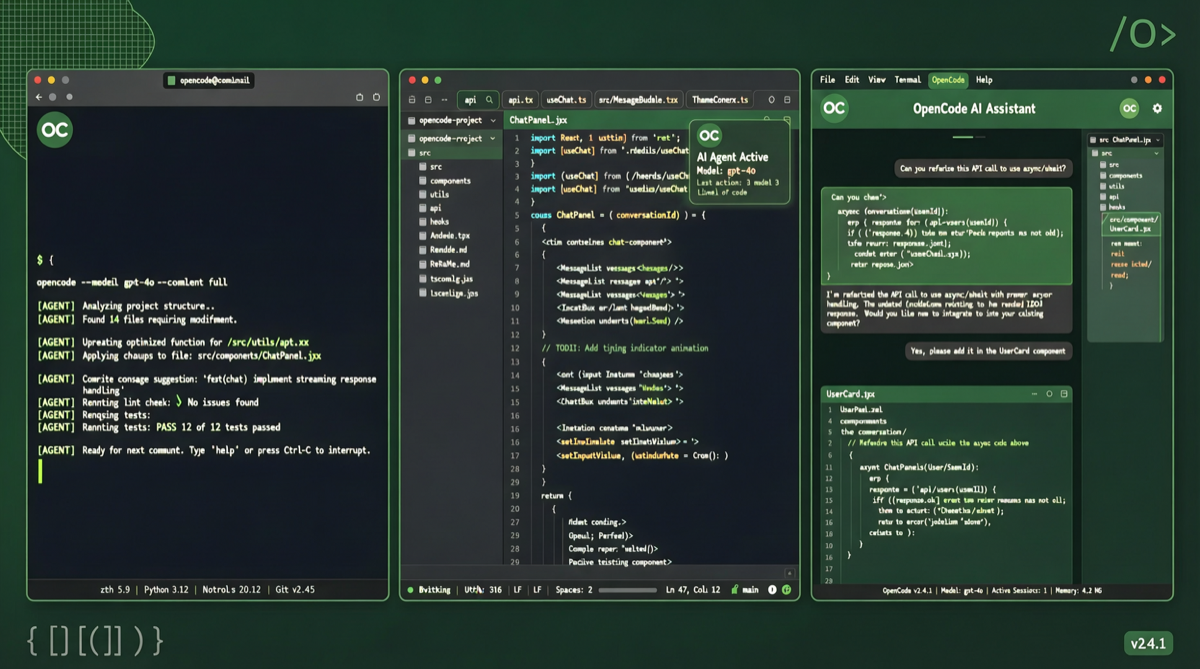Select src/component/UserCard in the assistant sidebar
The height and width of the screenshot is (669, 1200).
(1130, 224)
